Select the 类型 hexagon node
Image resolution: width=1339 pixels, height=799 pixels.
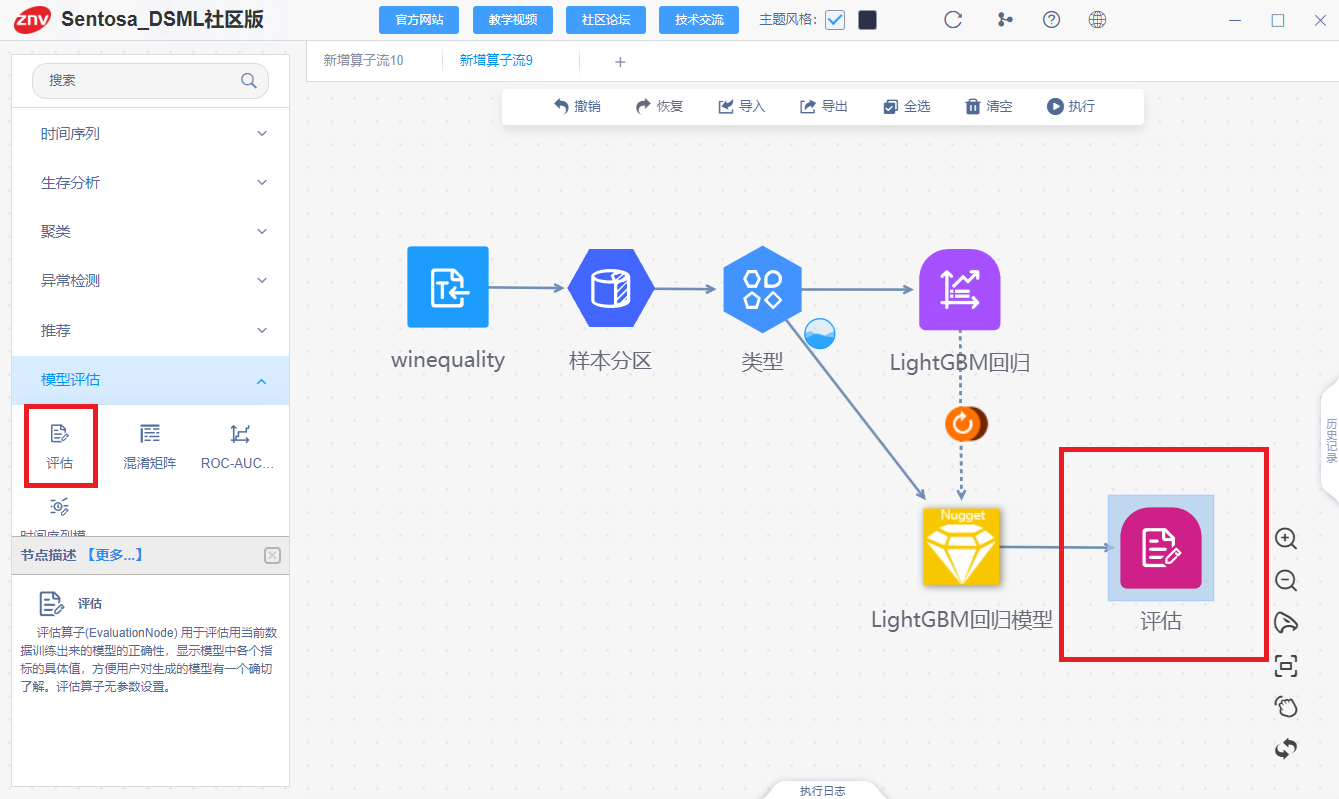pyautogui.click(x=763, y=289)
